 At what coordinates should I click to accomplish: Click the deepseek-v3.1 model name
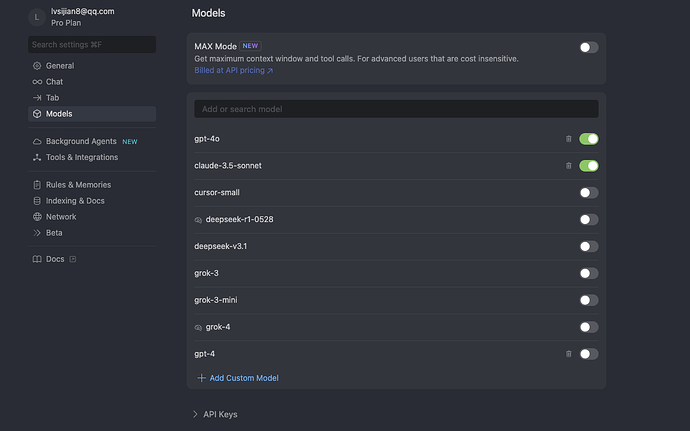[x=220, y=246]
